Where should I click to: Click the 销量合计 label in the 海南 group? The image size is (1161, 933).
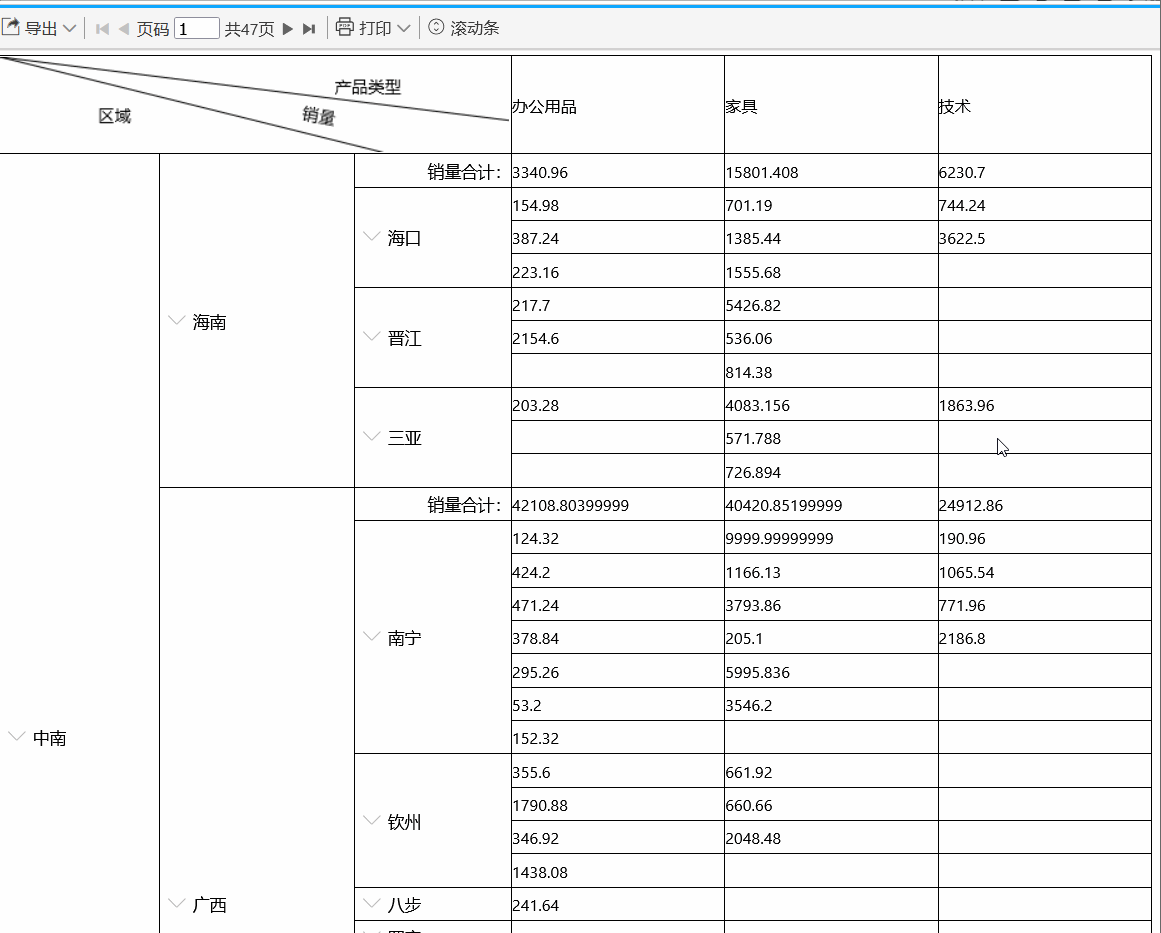coord(465,172)
